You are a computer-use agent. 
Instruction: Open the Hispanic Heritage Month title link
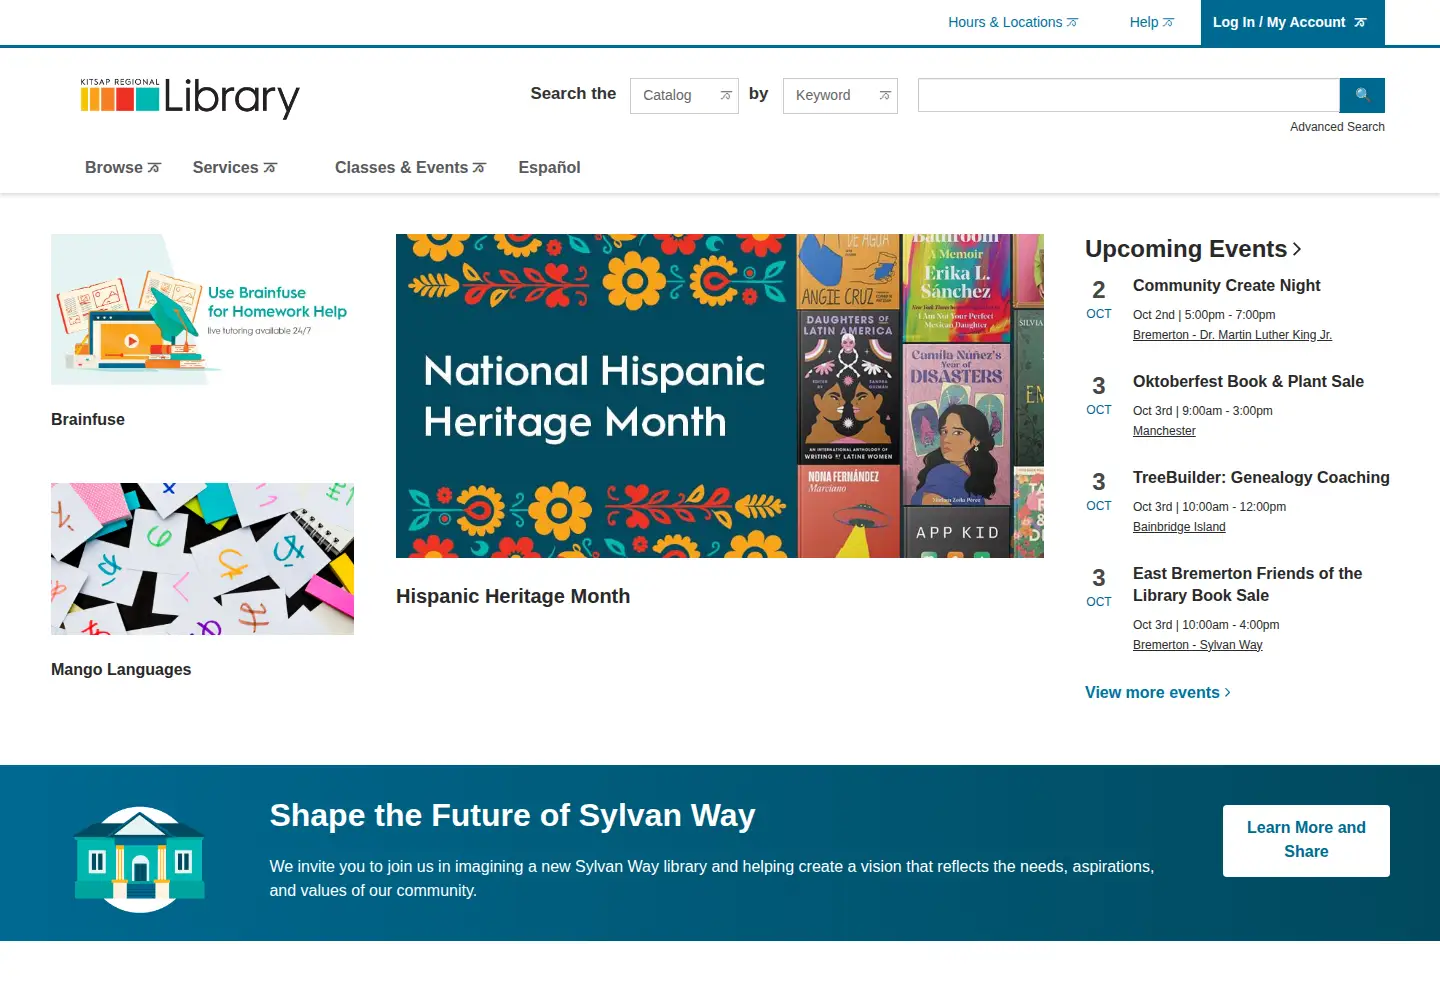[513, 596]
